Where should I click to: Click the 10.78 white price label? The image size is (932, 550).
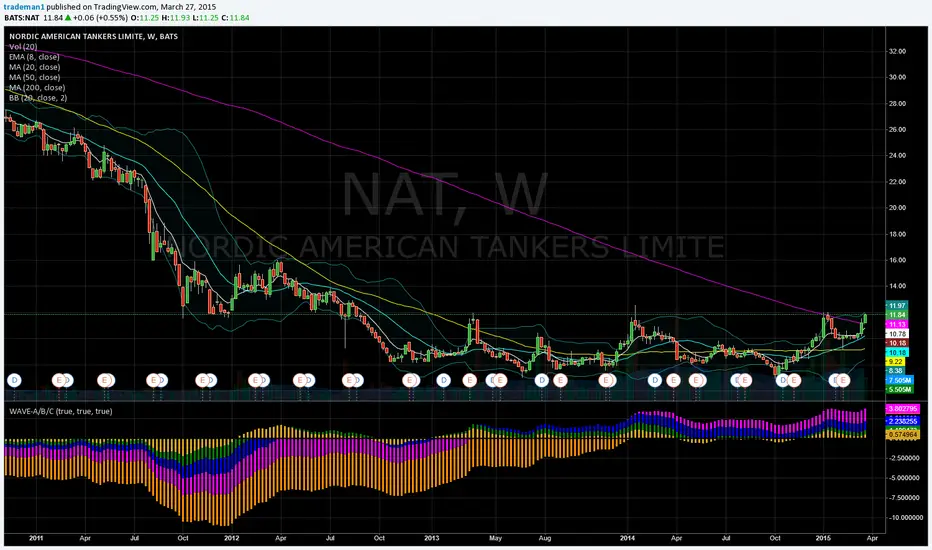pyautogui.click(x=897, y=334)
